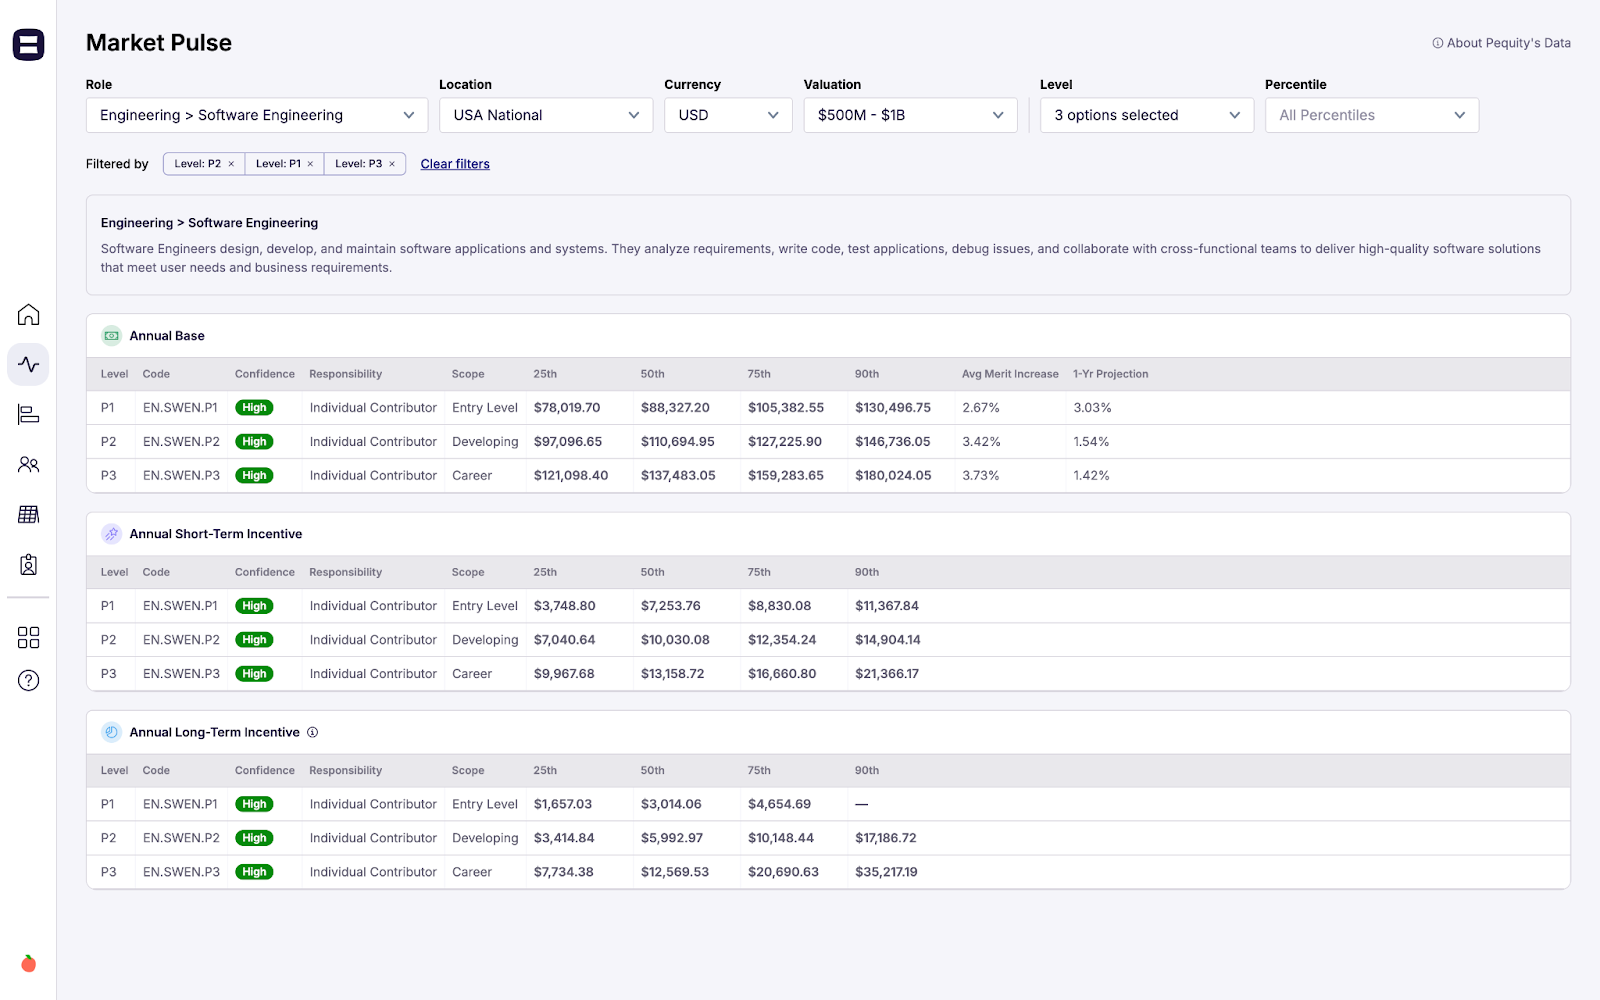1600x1000 pixels.
Task: Click the High badge in Annual Base P1 row
Action: 254,408
